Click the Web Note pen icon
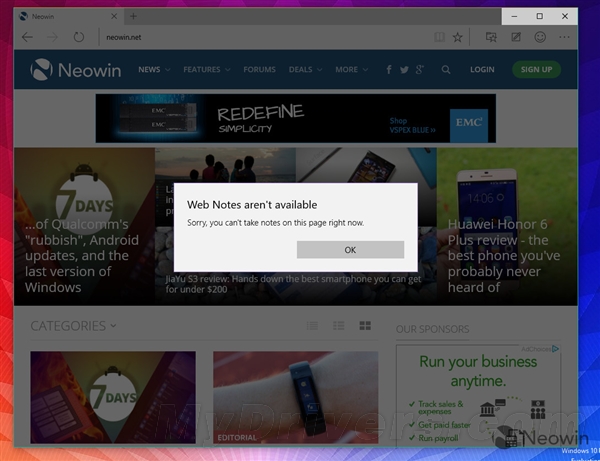Screen dimensions: 600x461 [516, 37]
